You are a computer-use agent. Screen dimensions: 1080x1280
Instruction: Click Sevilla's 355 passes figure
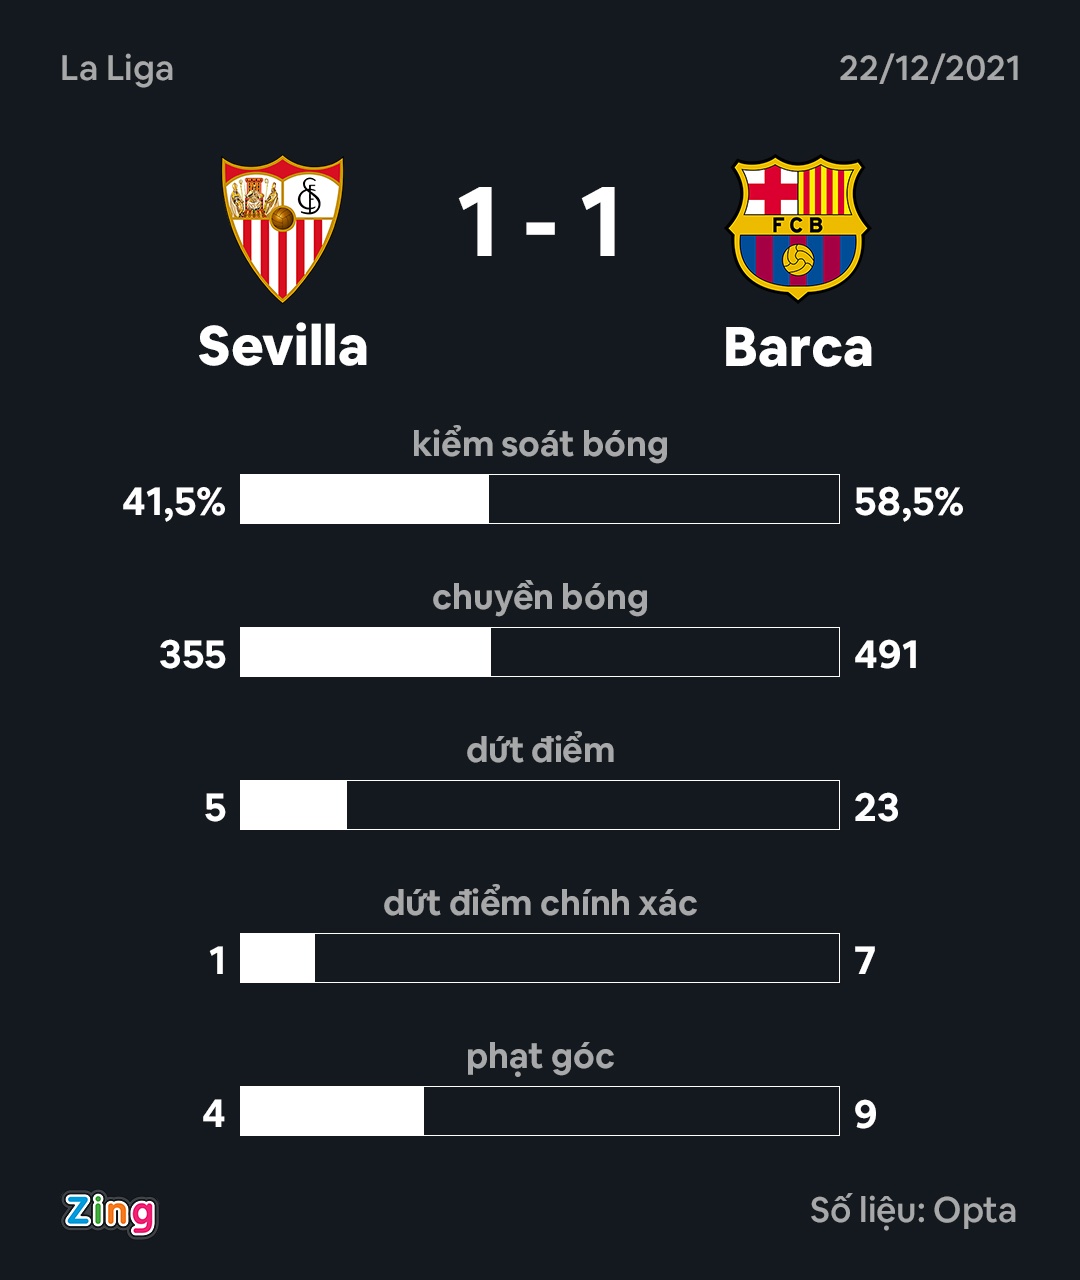(x=193, y=655)
